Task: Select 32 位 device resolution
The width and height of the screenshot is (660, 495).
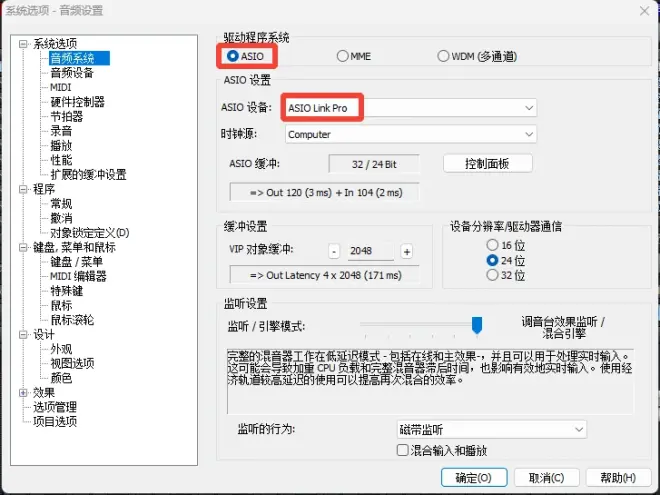Action: click(x=491, y=275)
